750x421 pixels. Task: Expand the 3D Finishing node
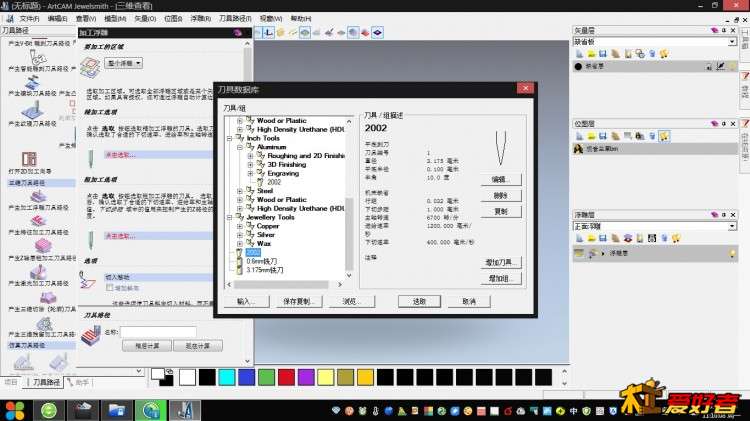(250, 165)
